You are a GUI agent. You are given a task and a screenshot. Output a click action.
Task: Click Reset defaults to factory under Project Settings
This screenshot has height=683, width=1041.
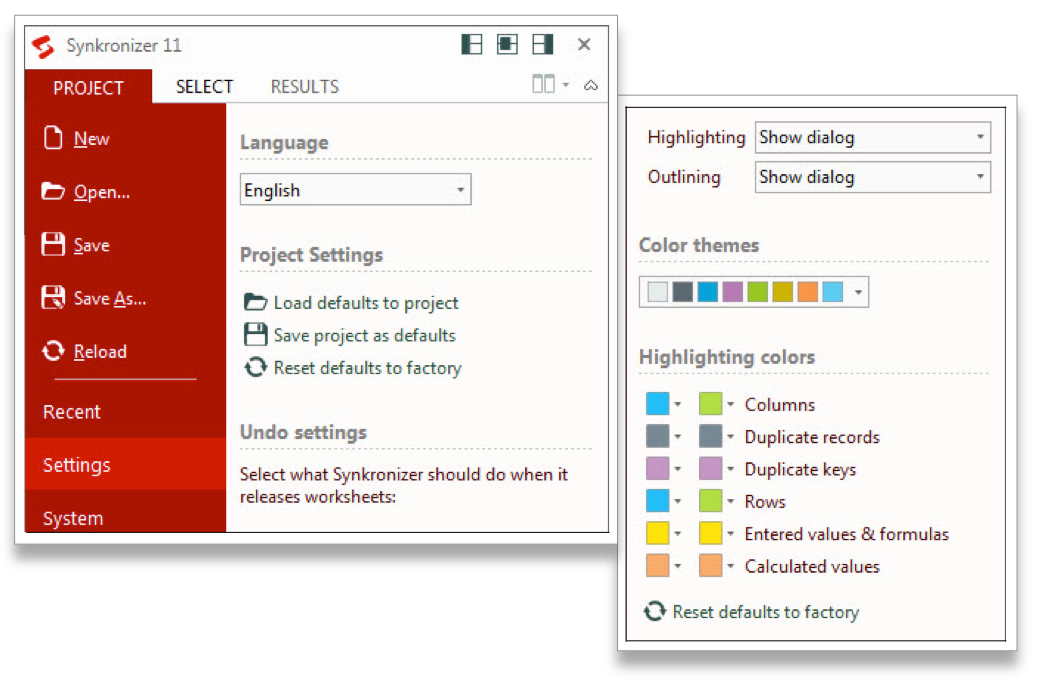click(x=367, y=368)
